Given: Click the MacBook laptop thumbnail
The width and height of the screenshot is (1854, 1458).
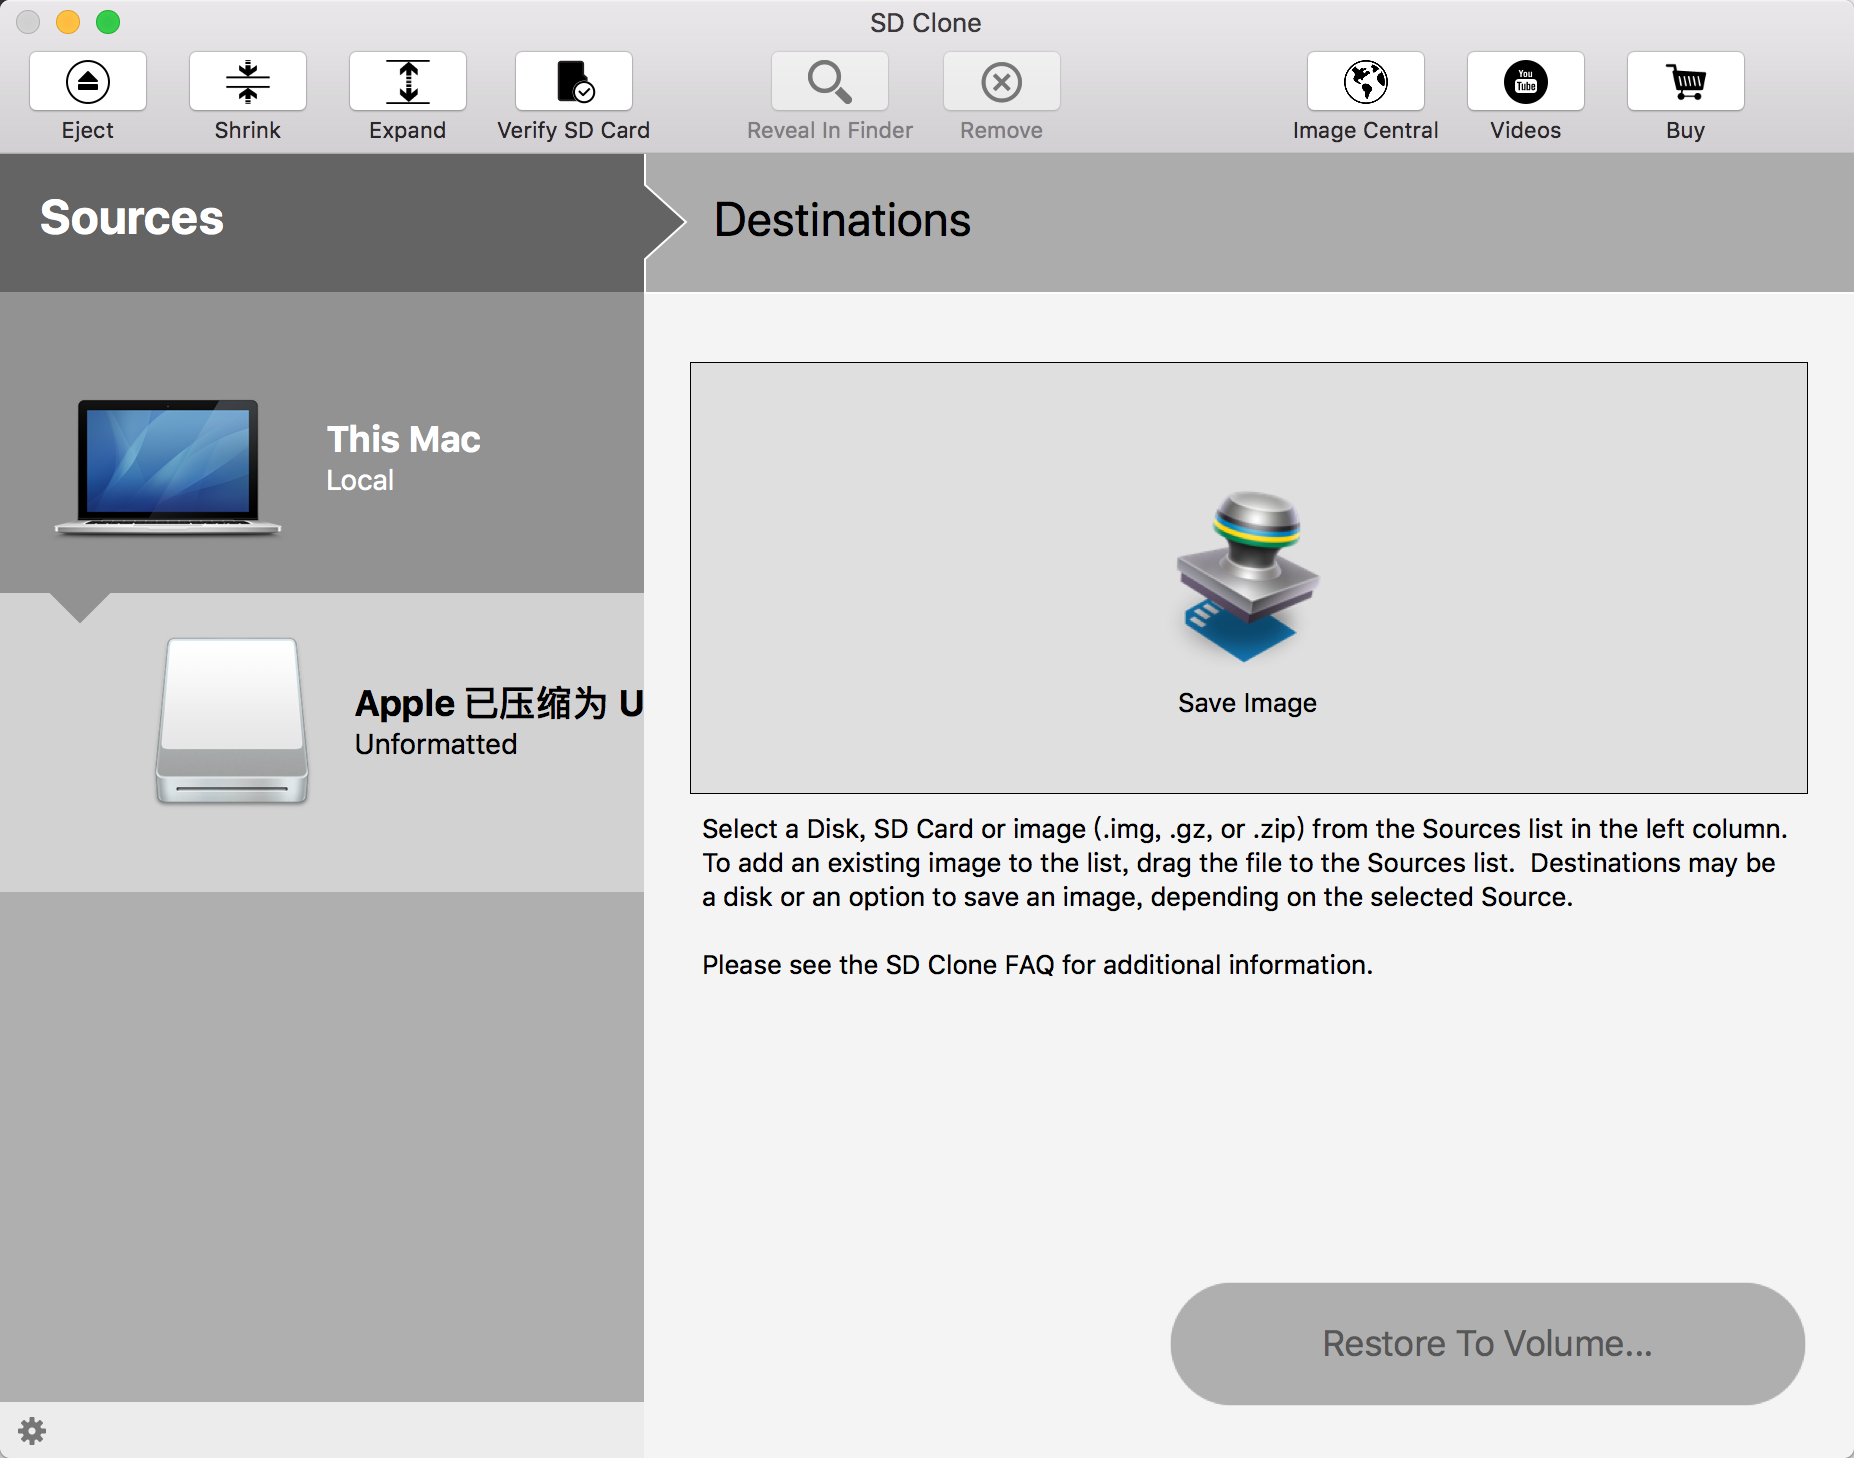Looking at the screenshot, I should coord(168,467).
